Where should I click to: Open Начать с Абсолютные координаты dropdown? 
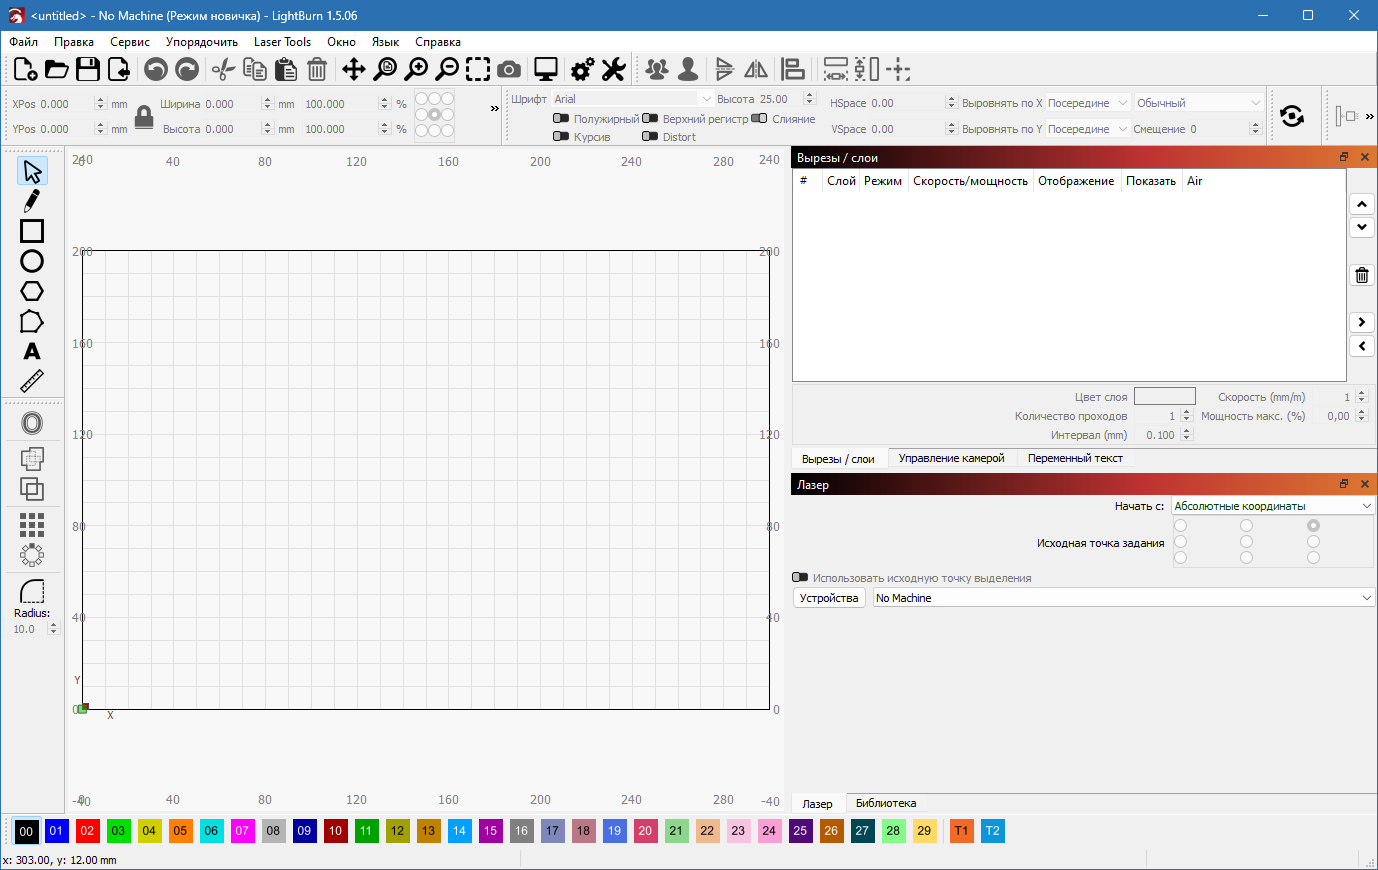coord(1274,506)
